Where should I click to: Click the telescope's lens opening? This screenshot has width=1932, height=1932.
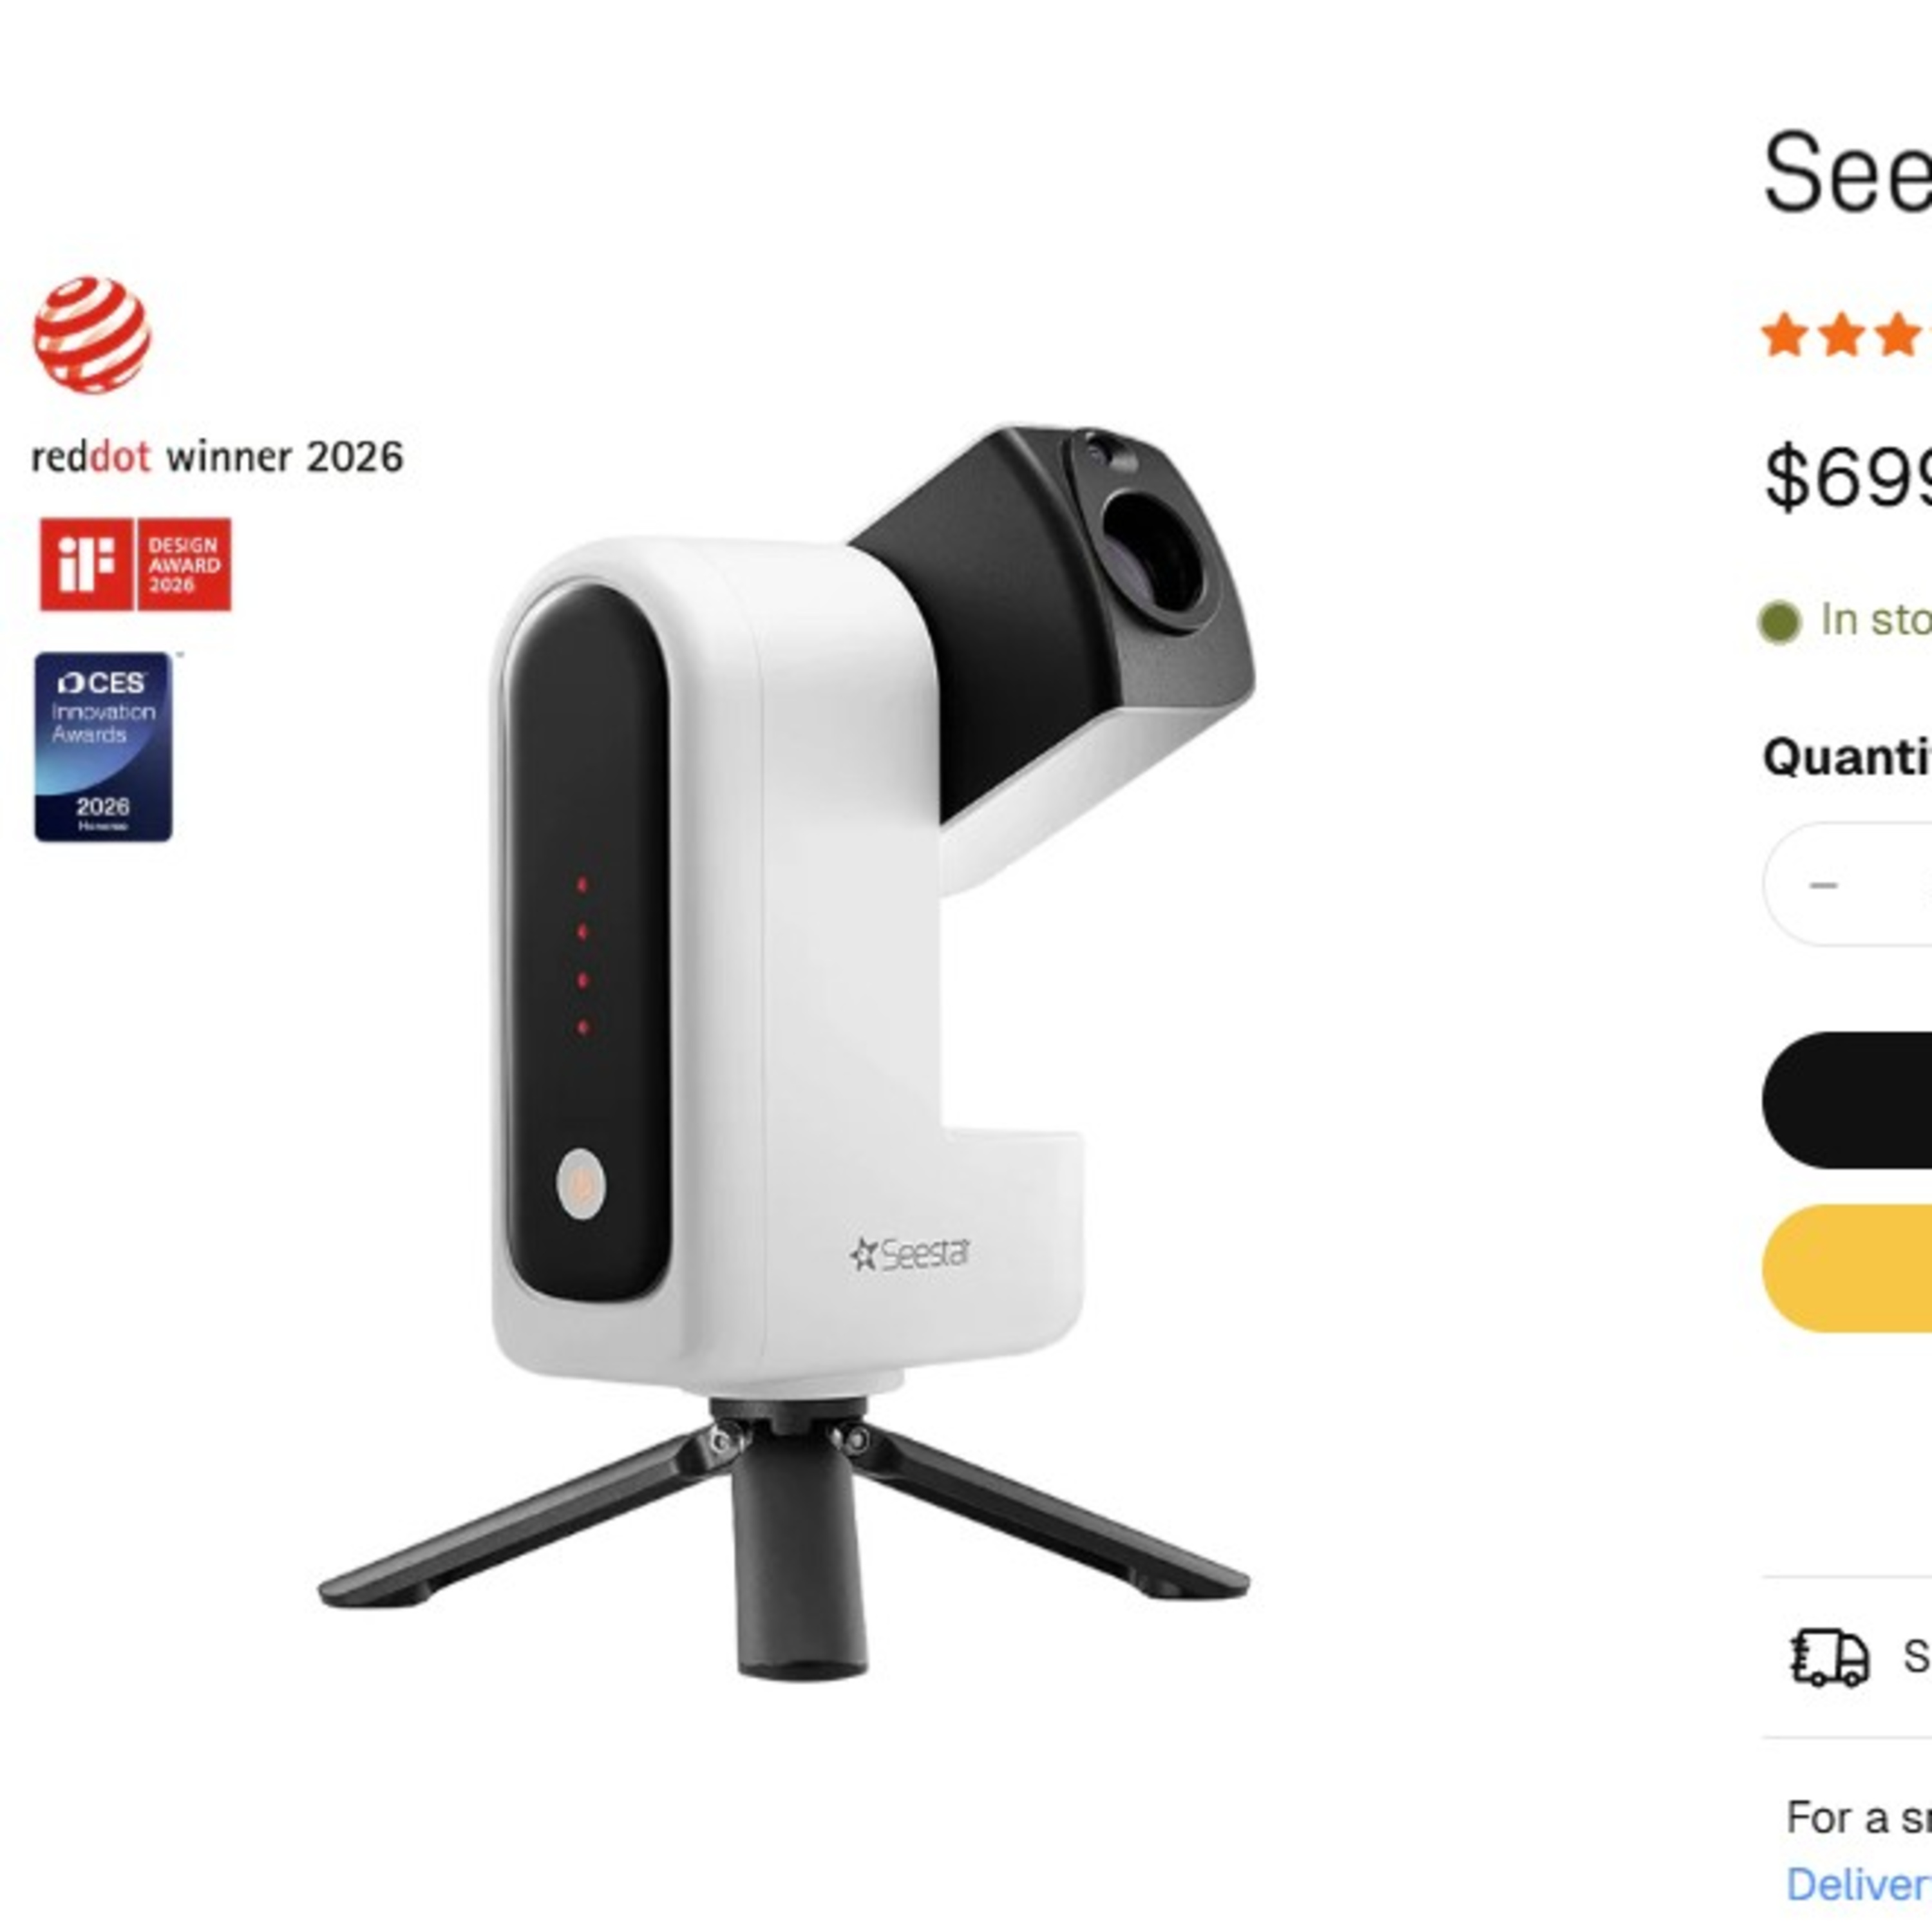coord(1153,554)
